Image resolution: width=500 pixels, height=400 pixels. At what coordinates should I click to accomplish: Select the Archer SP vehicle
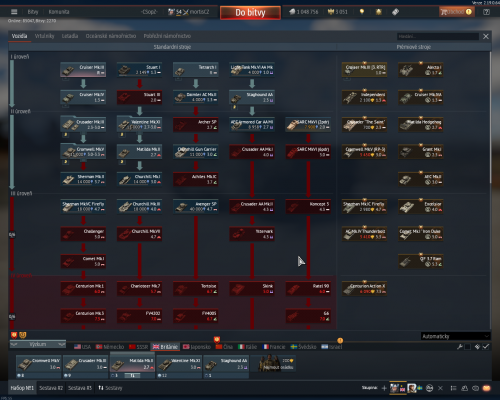click(196, 124)
